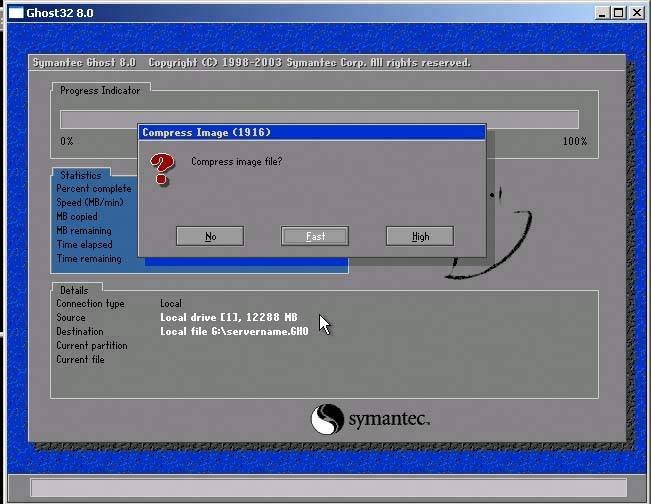Maximize the Ghost32 window
This screenshot has height=504, width=651.
(620, 12)
